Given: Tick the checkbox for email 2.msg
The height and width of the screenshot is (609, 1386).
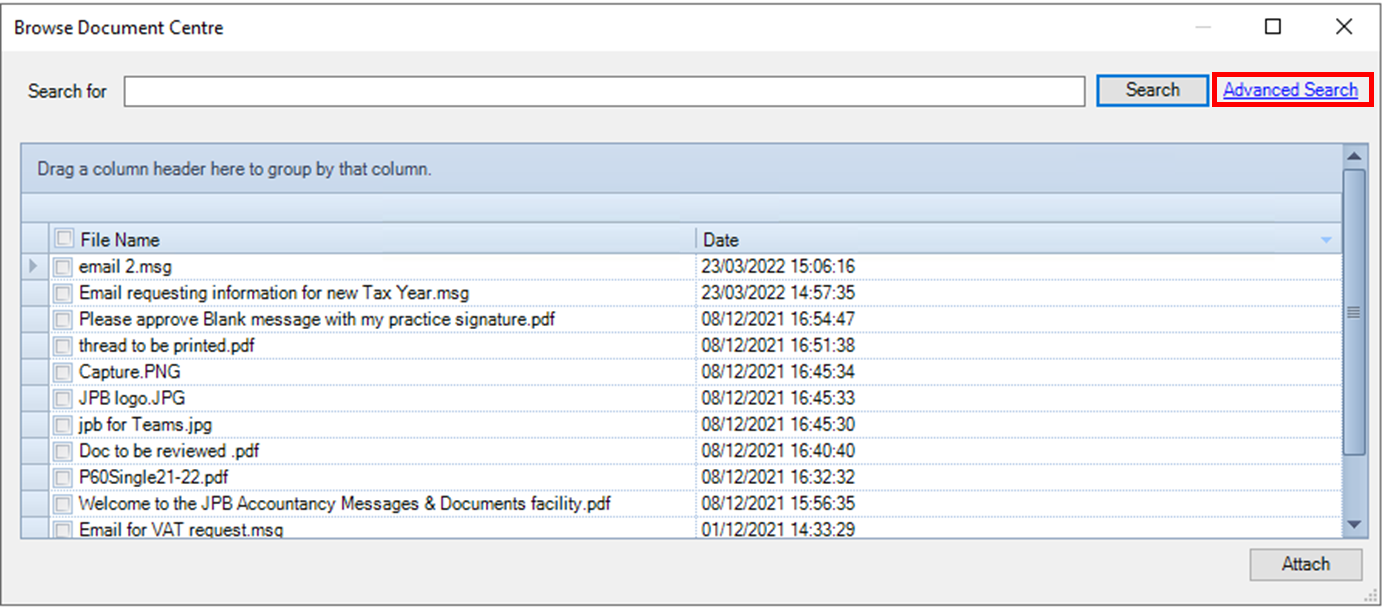Looking at the screenshot, I should point(63,267).
